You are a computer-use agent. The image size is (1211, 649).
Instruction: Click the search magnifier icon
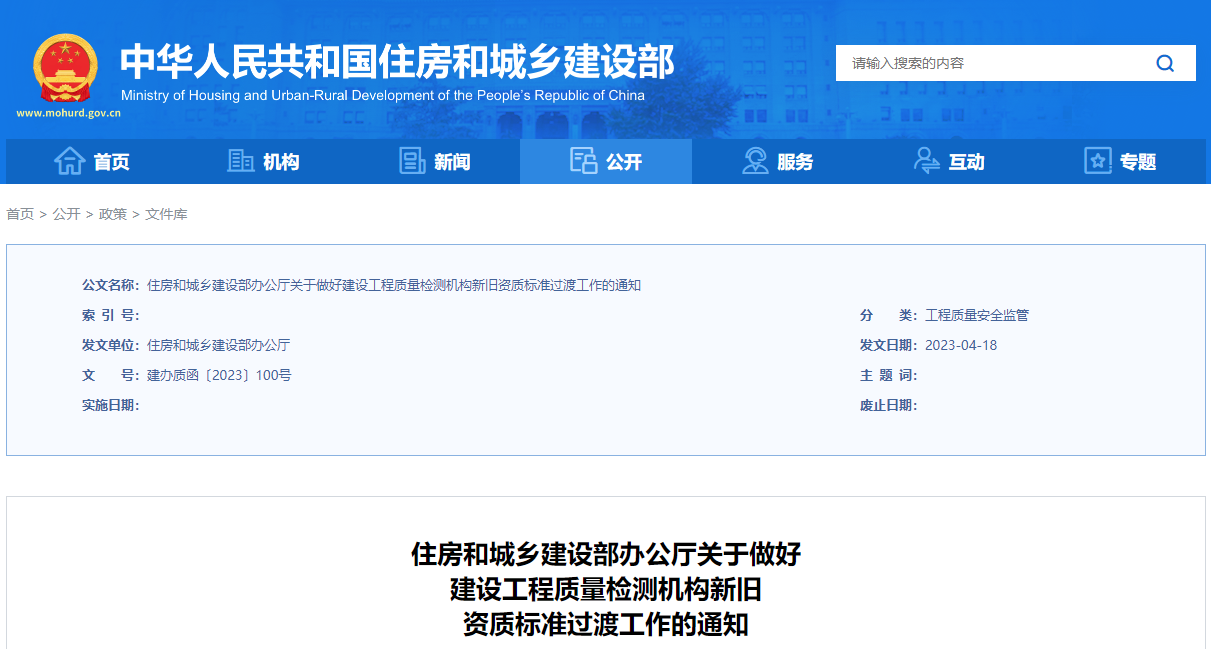point(1165,63)
